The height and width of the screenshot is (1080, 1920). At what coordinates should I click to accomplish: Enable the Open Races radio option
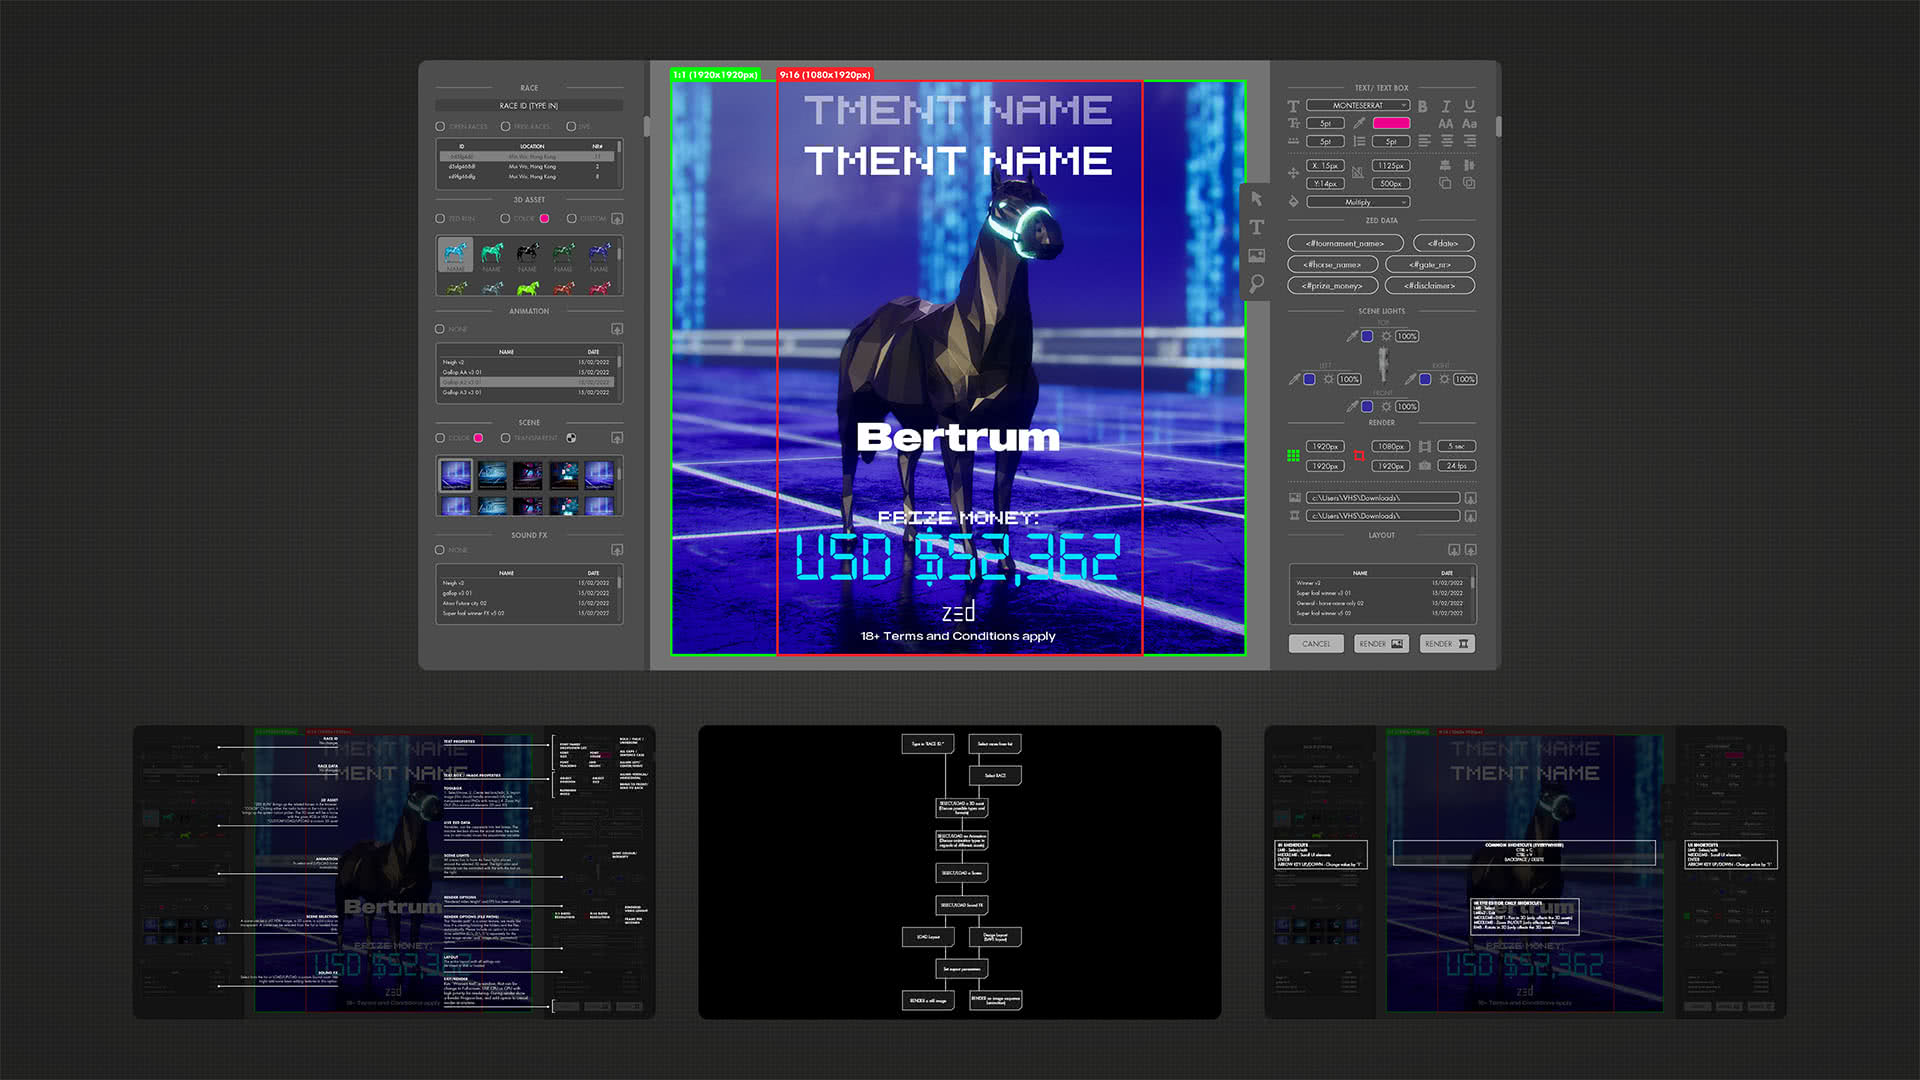440,127
